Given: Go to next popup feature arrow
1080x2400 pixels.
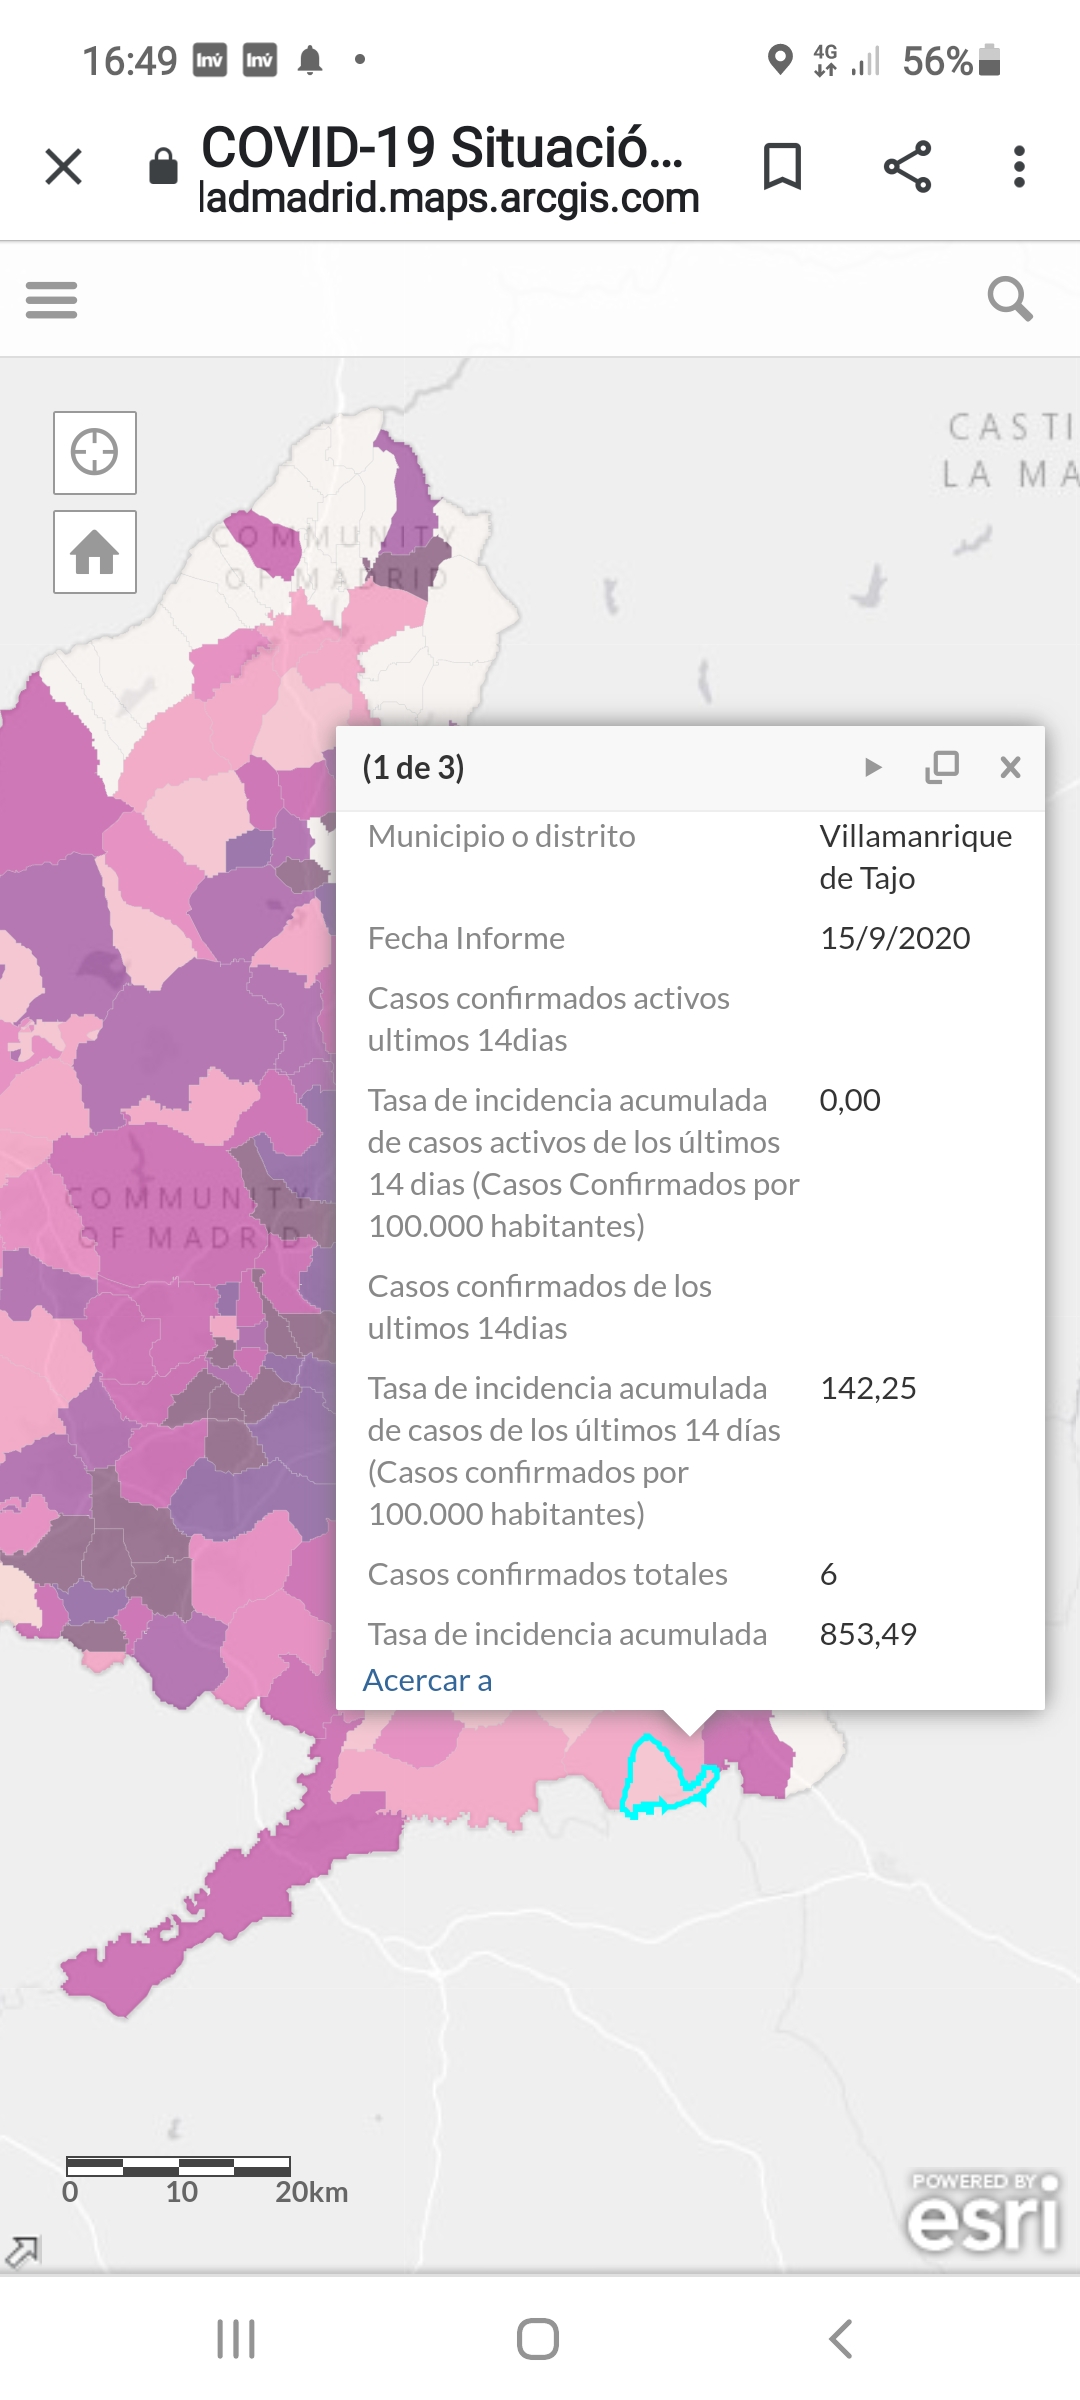Looking at the screenshot, I should coord(873,767).
